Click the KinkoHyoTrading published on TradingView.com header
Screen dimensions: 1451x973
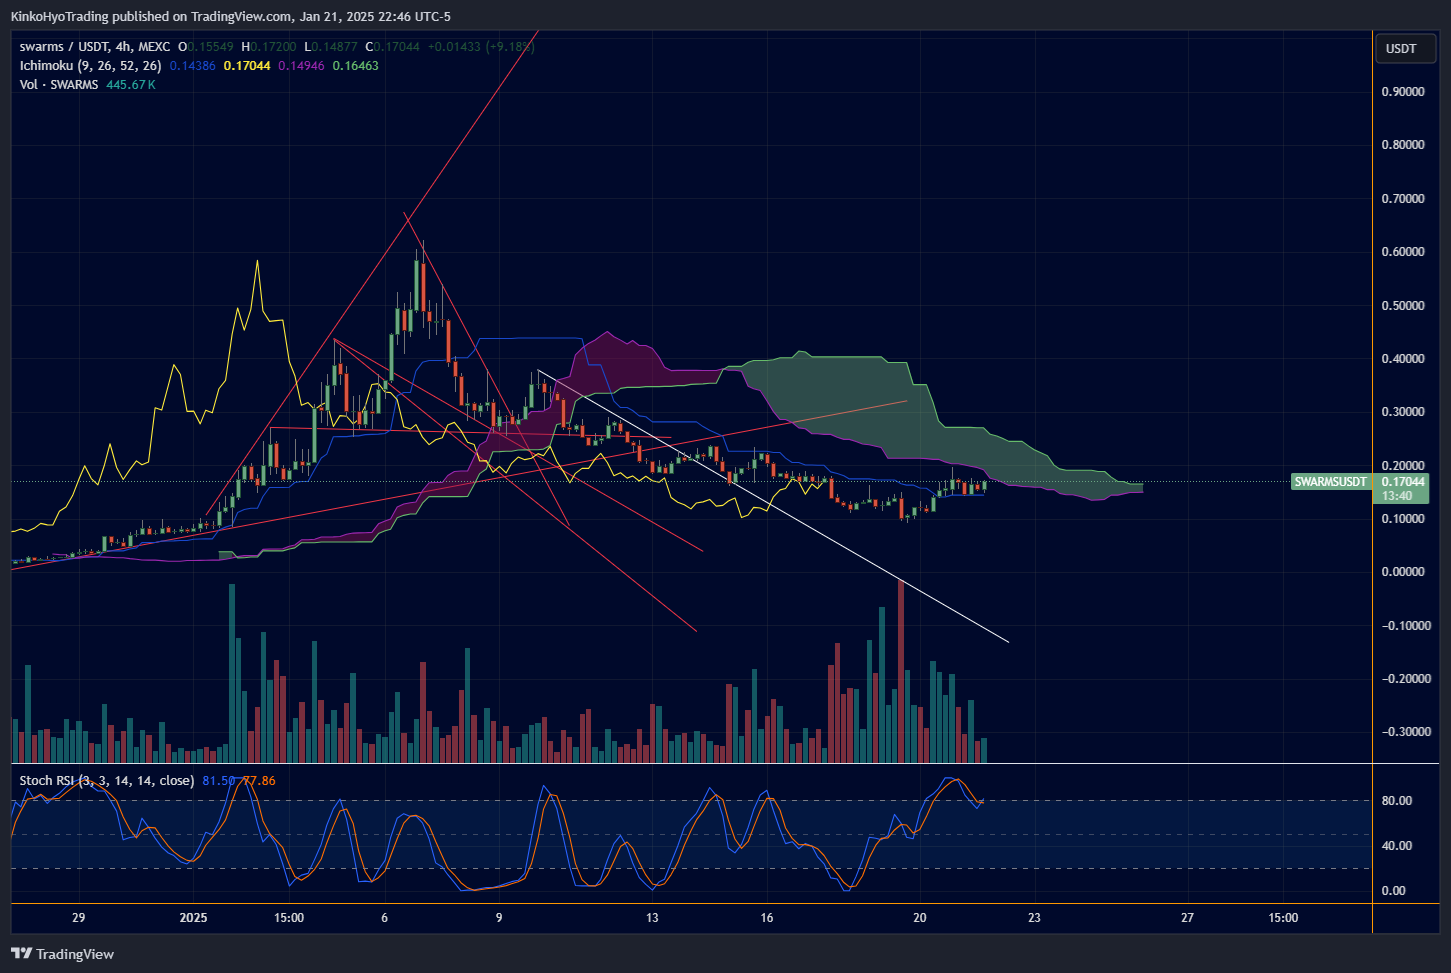coord(230,17)
